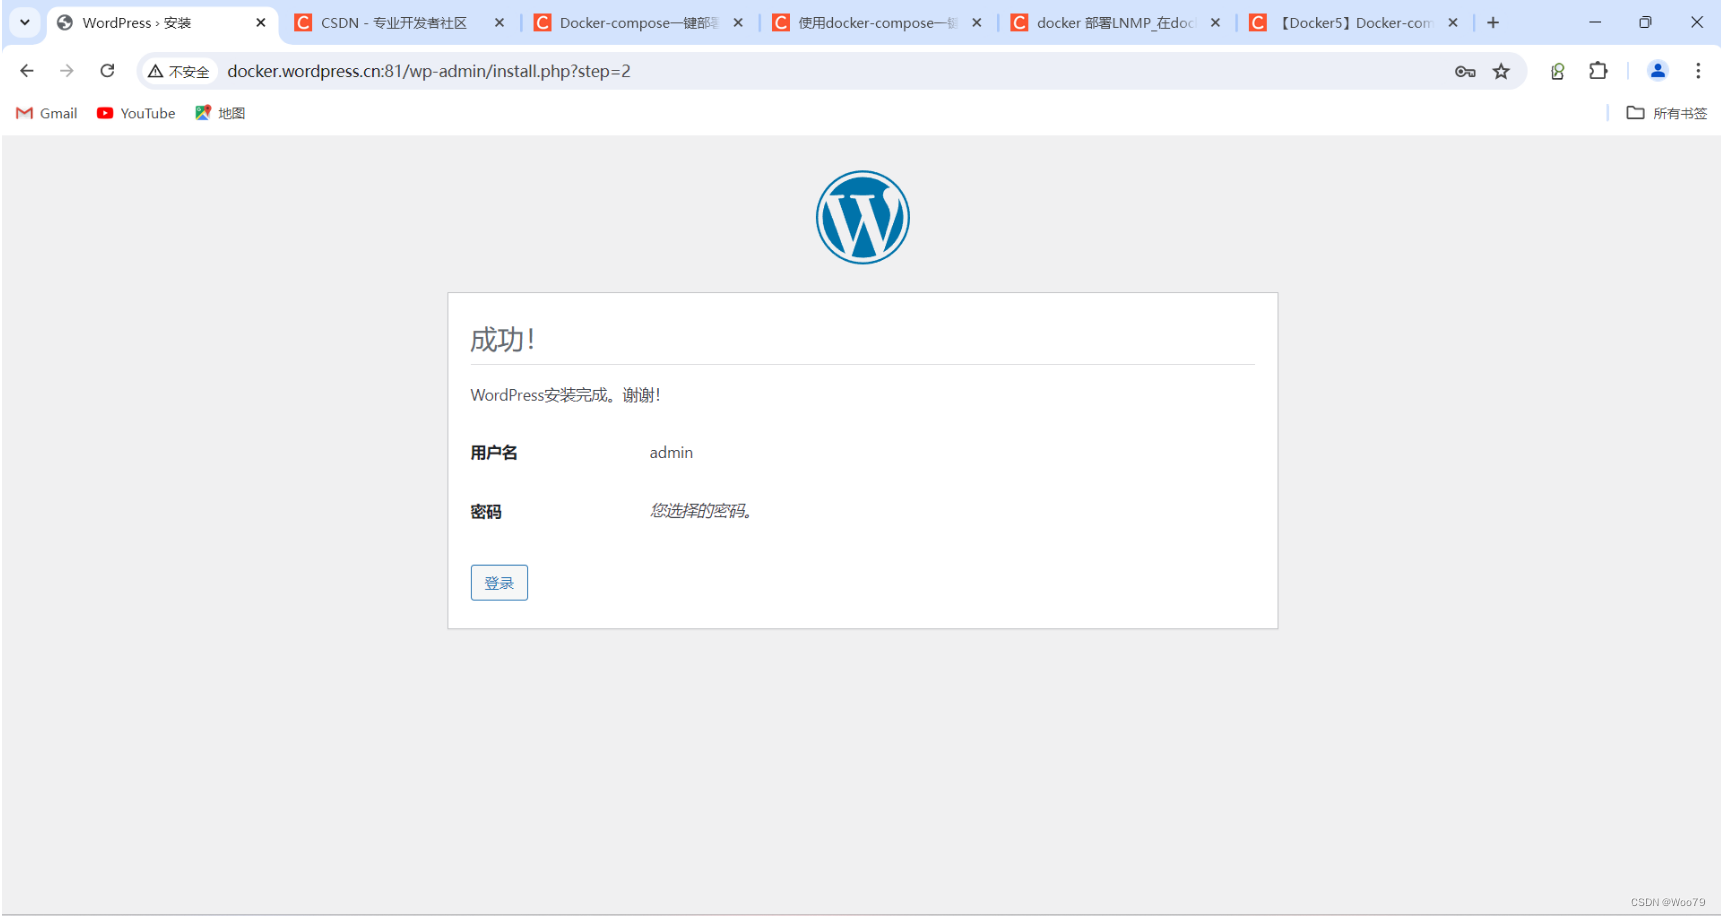The image size is (1721, 916).
Task: Click the WordPress logo on the page
Action: 862,216
